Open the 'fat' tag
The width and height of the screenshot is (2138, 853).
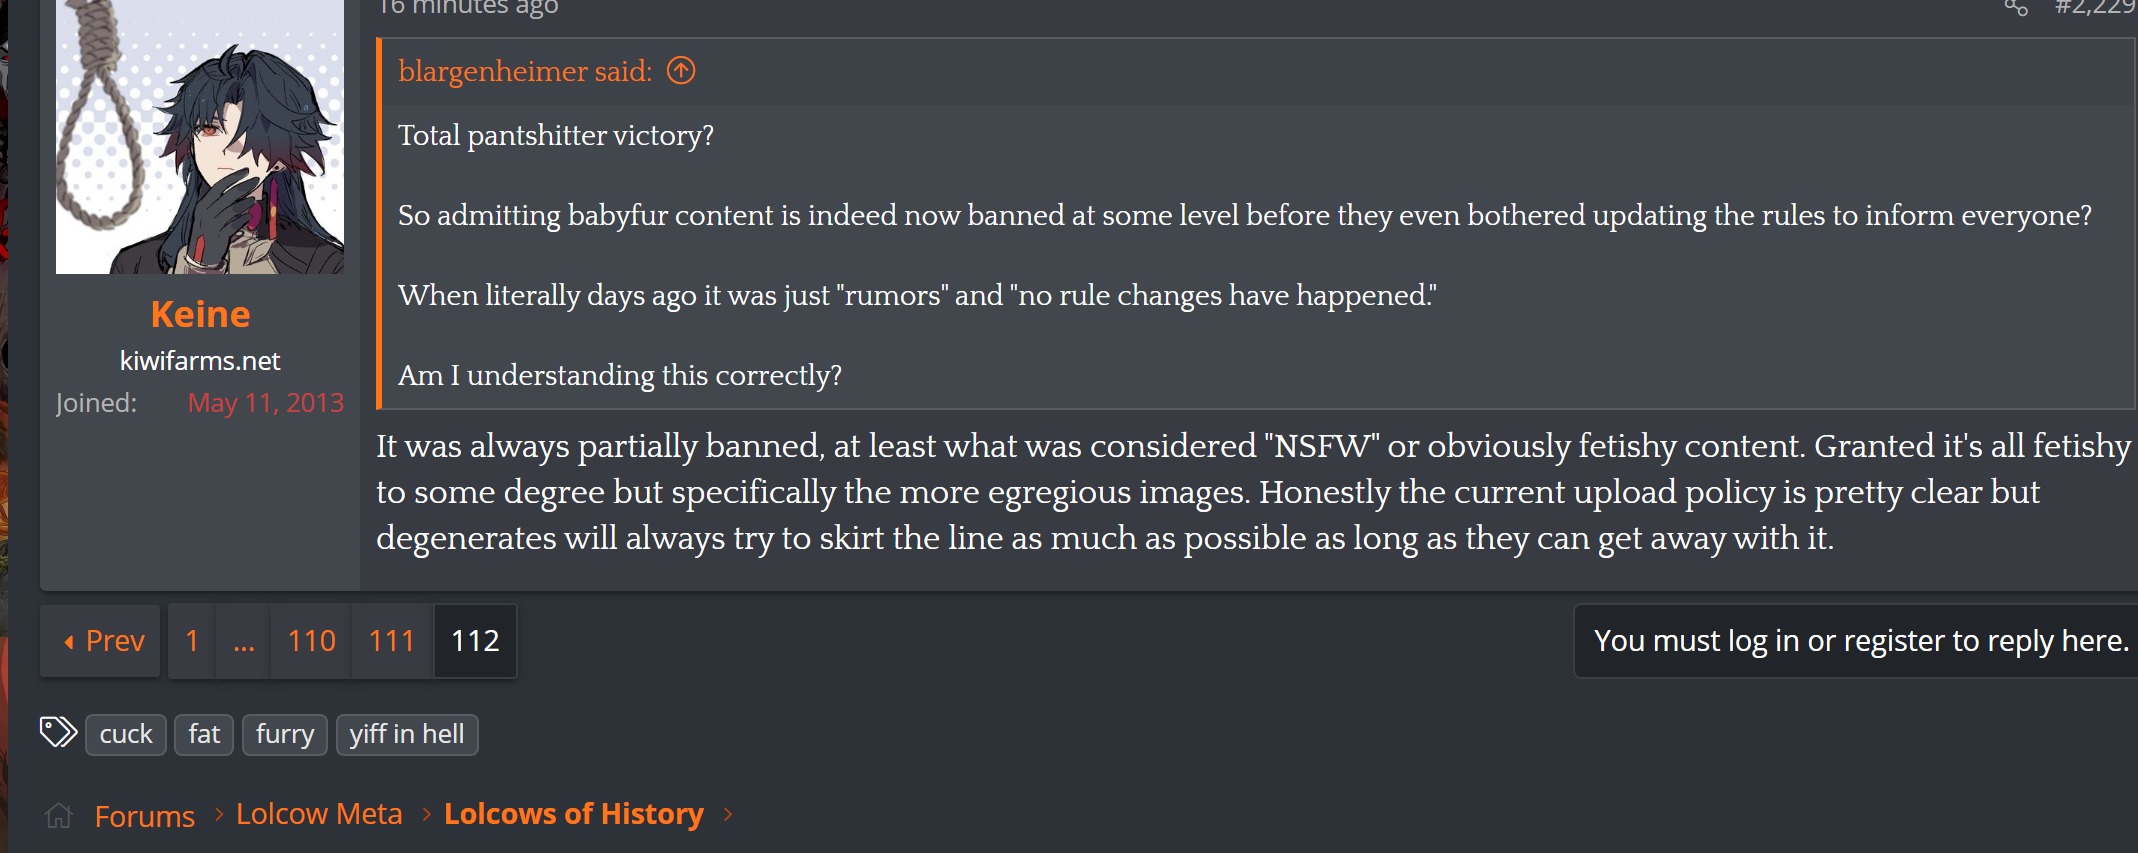[x=204, y=734]
